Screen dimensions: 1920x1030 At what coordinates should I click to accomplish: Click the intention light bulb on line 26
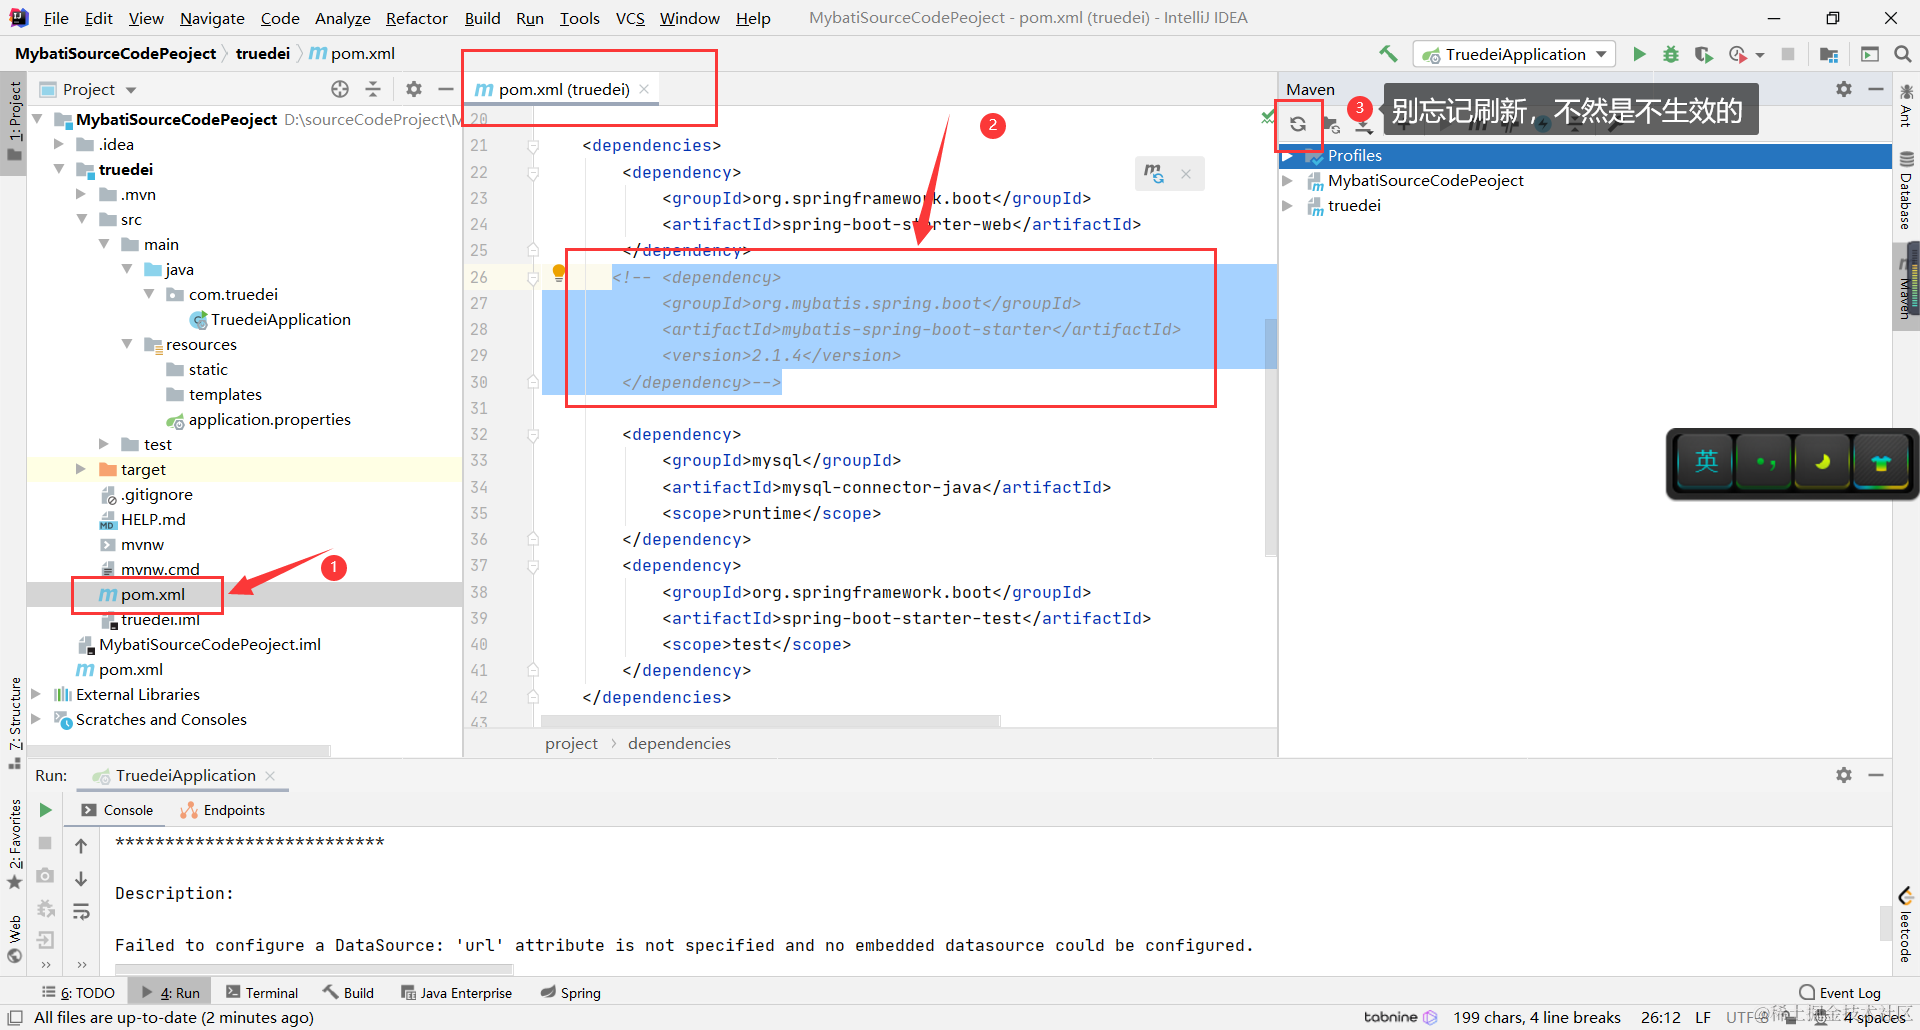coord(559,272)
